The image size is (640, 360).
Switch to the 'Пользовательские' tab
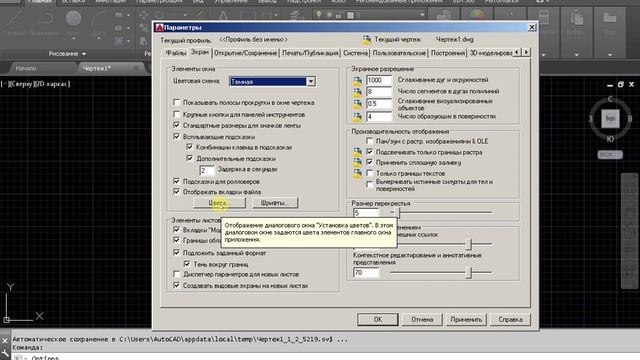coord(399,53)
